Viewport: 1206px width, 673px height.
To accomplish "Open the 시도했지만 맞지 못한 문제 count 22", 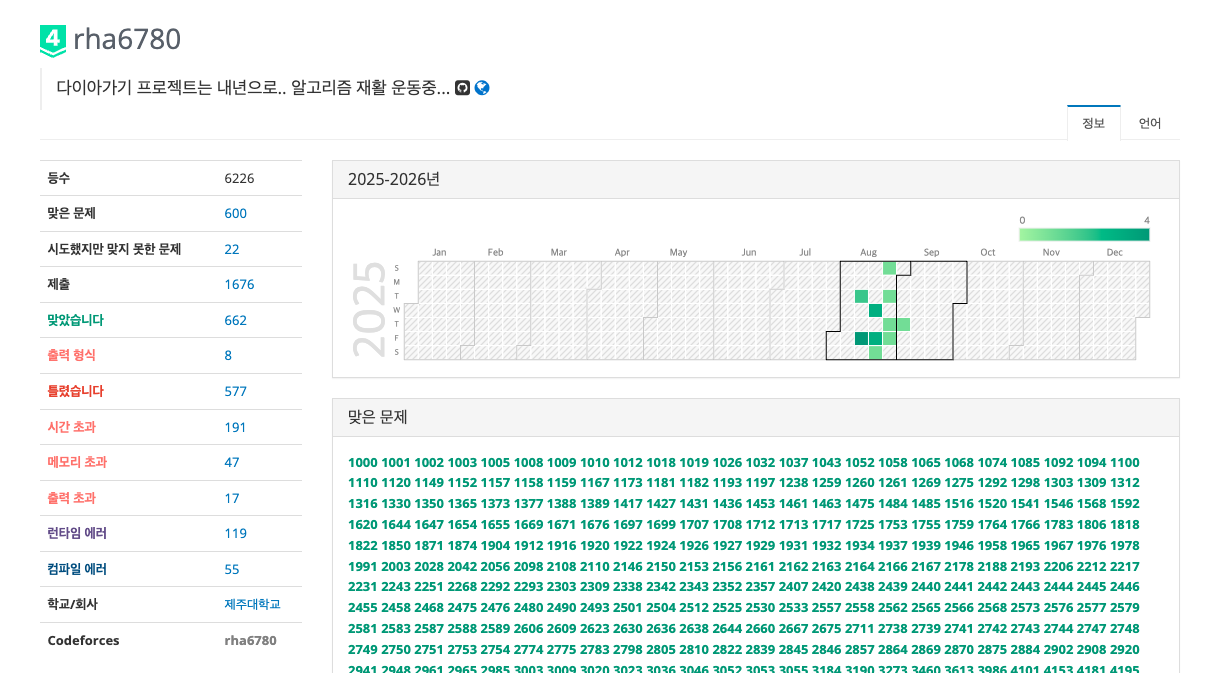I will (x=232, y=249).
